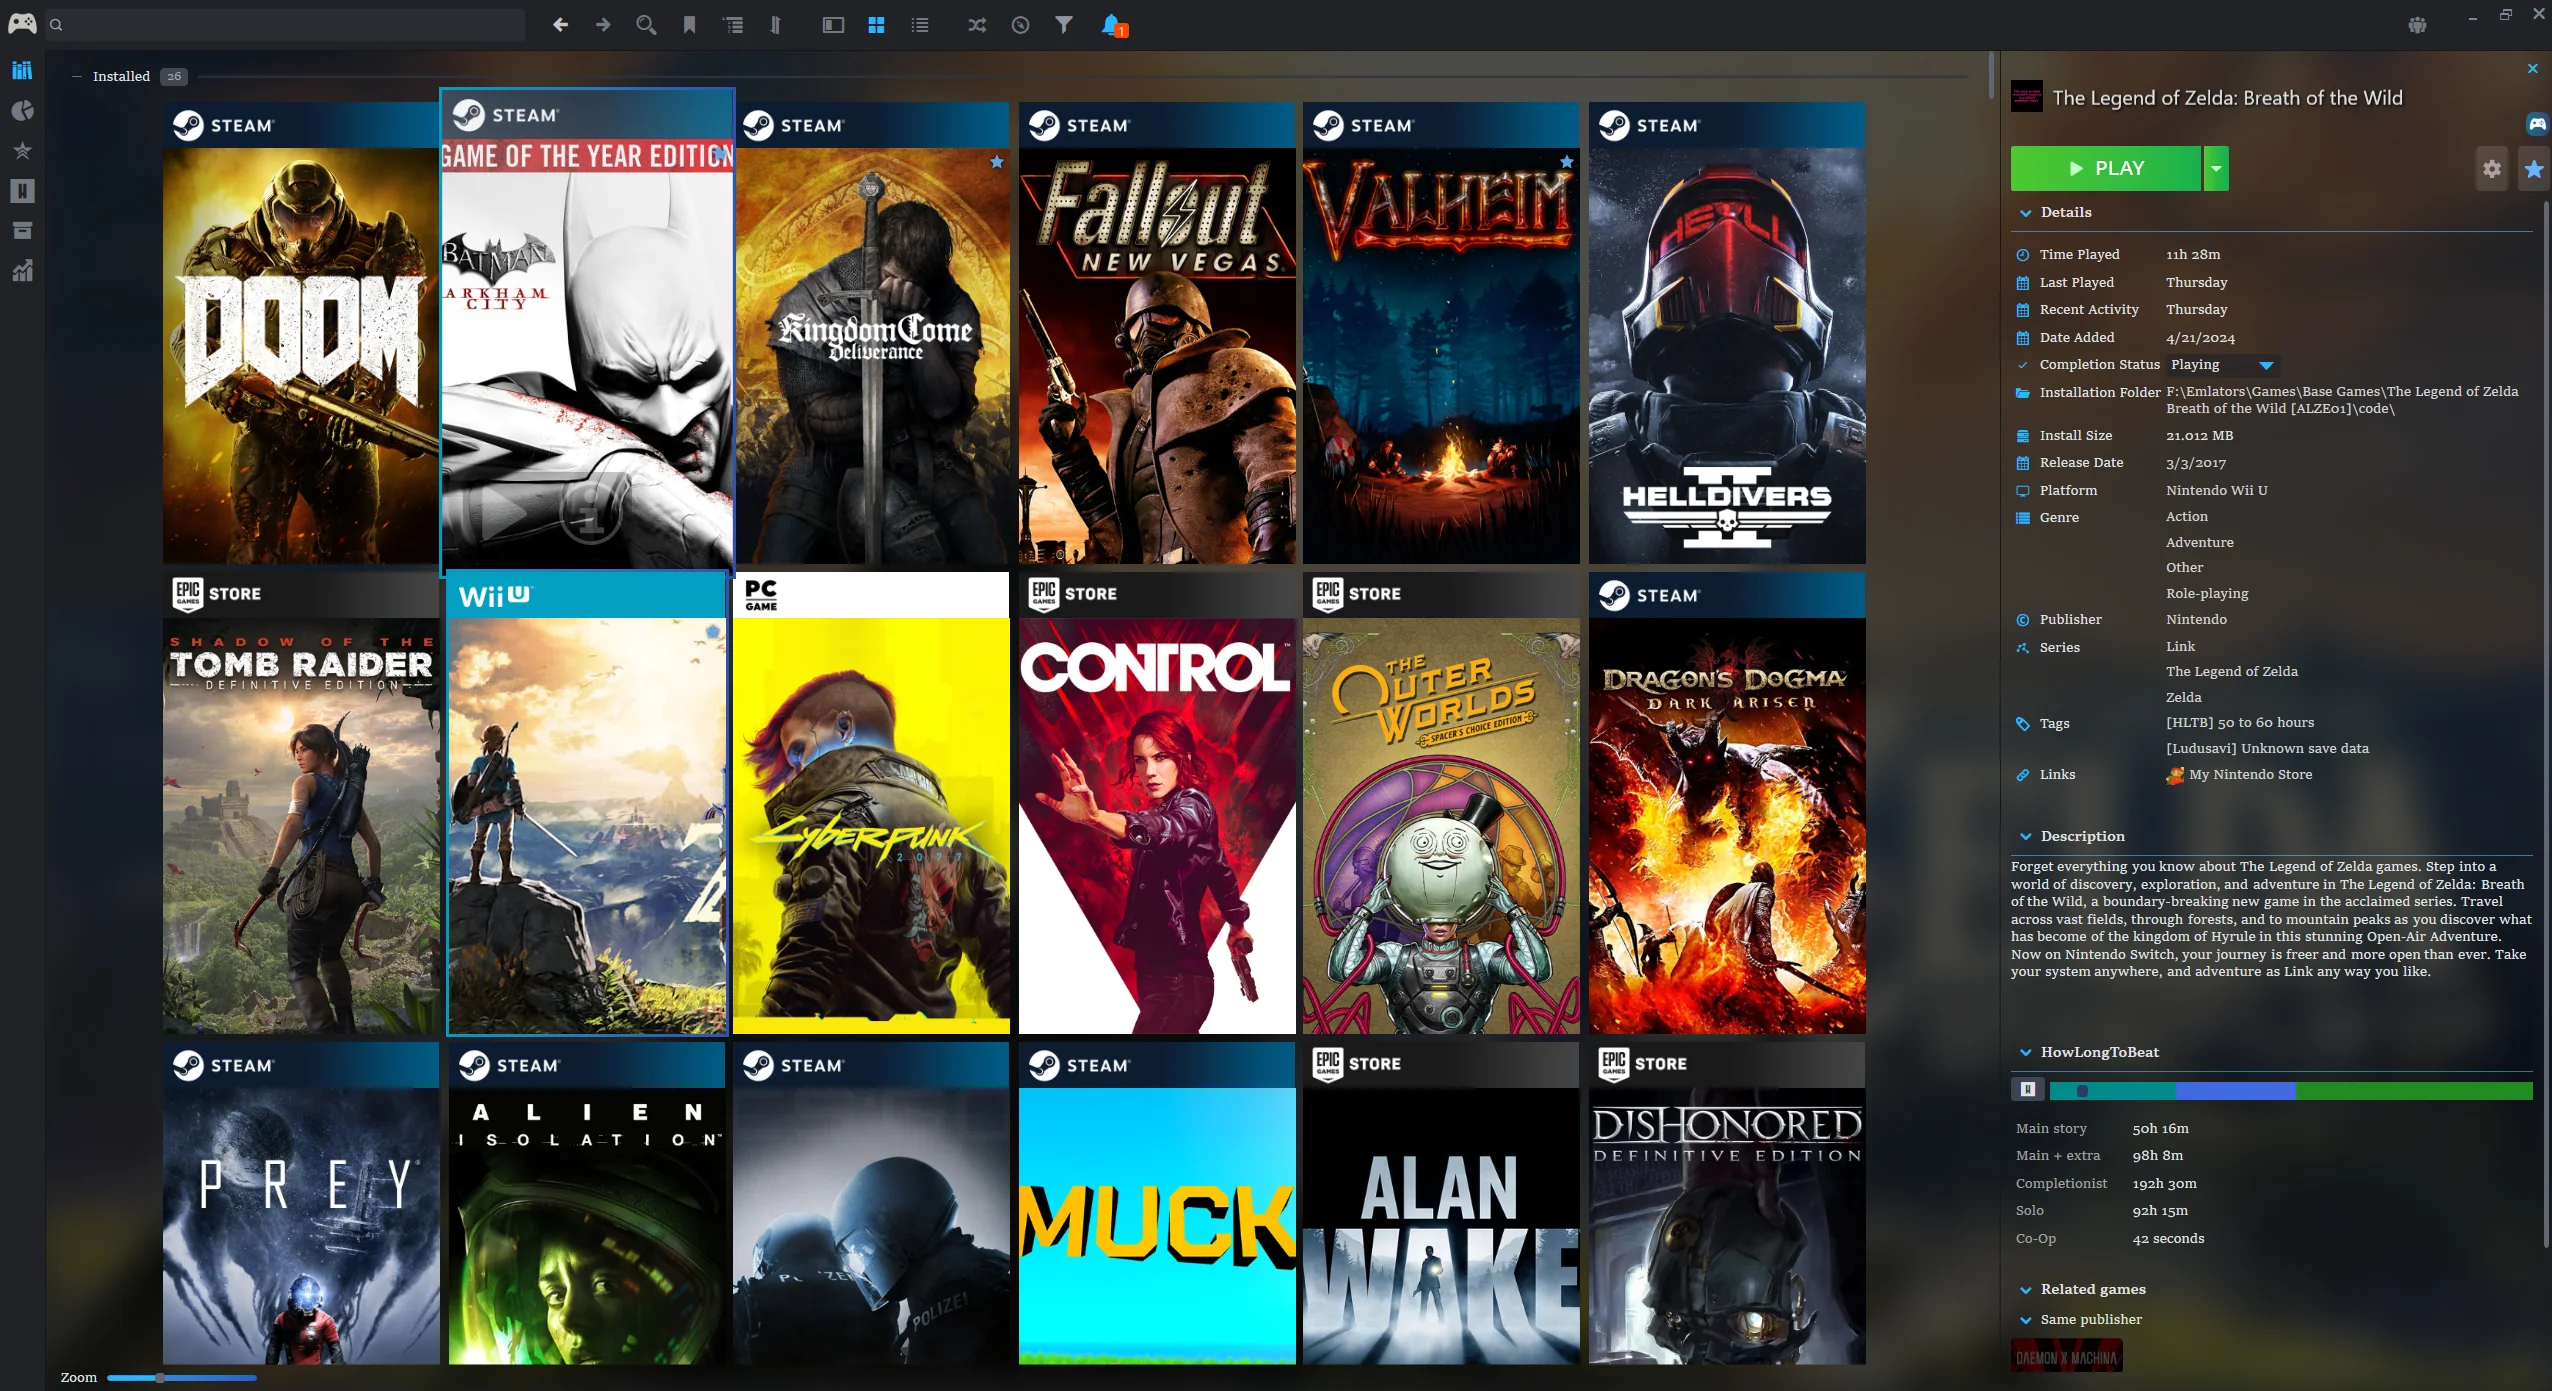Collapse the Installed group header
Image resolution: width=2552 pixels, height=1391 pixels.
(x=77, y=76)
